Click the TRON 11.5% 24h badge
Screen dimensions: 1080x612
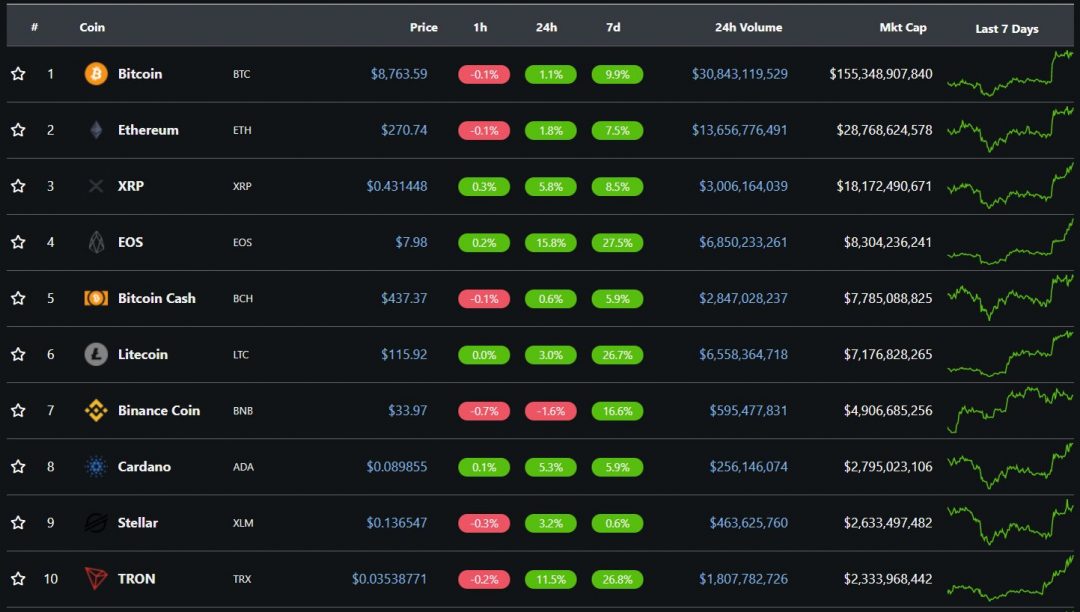coord(551,579)
